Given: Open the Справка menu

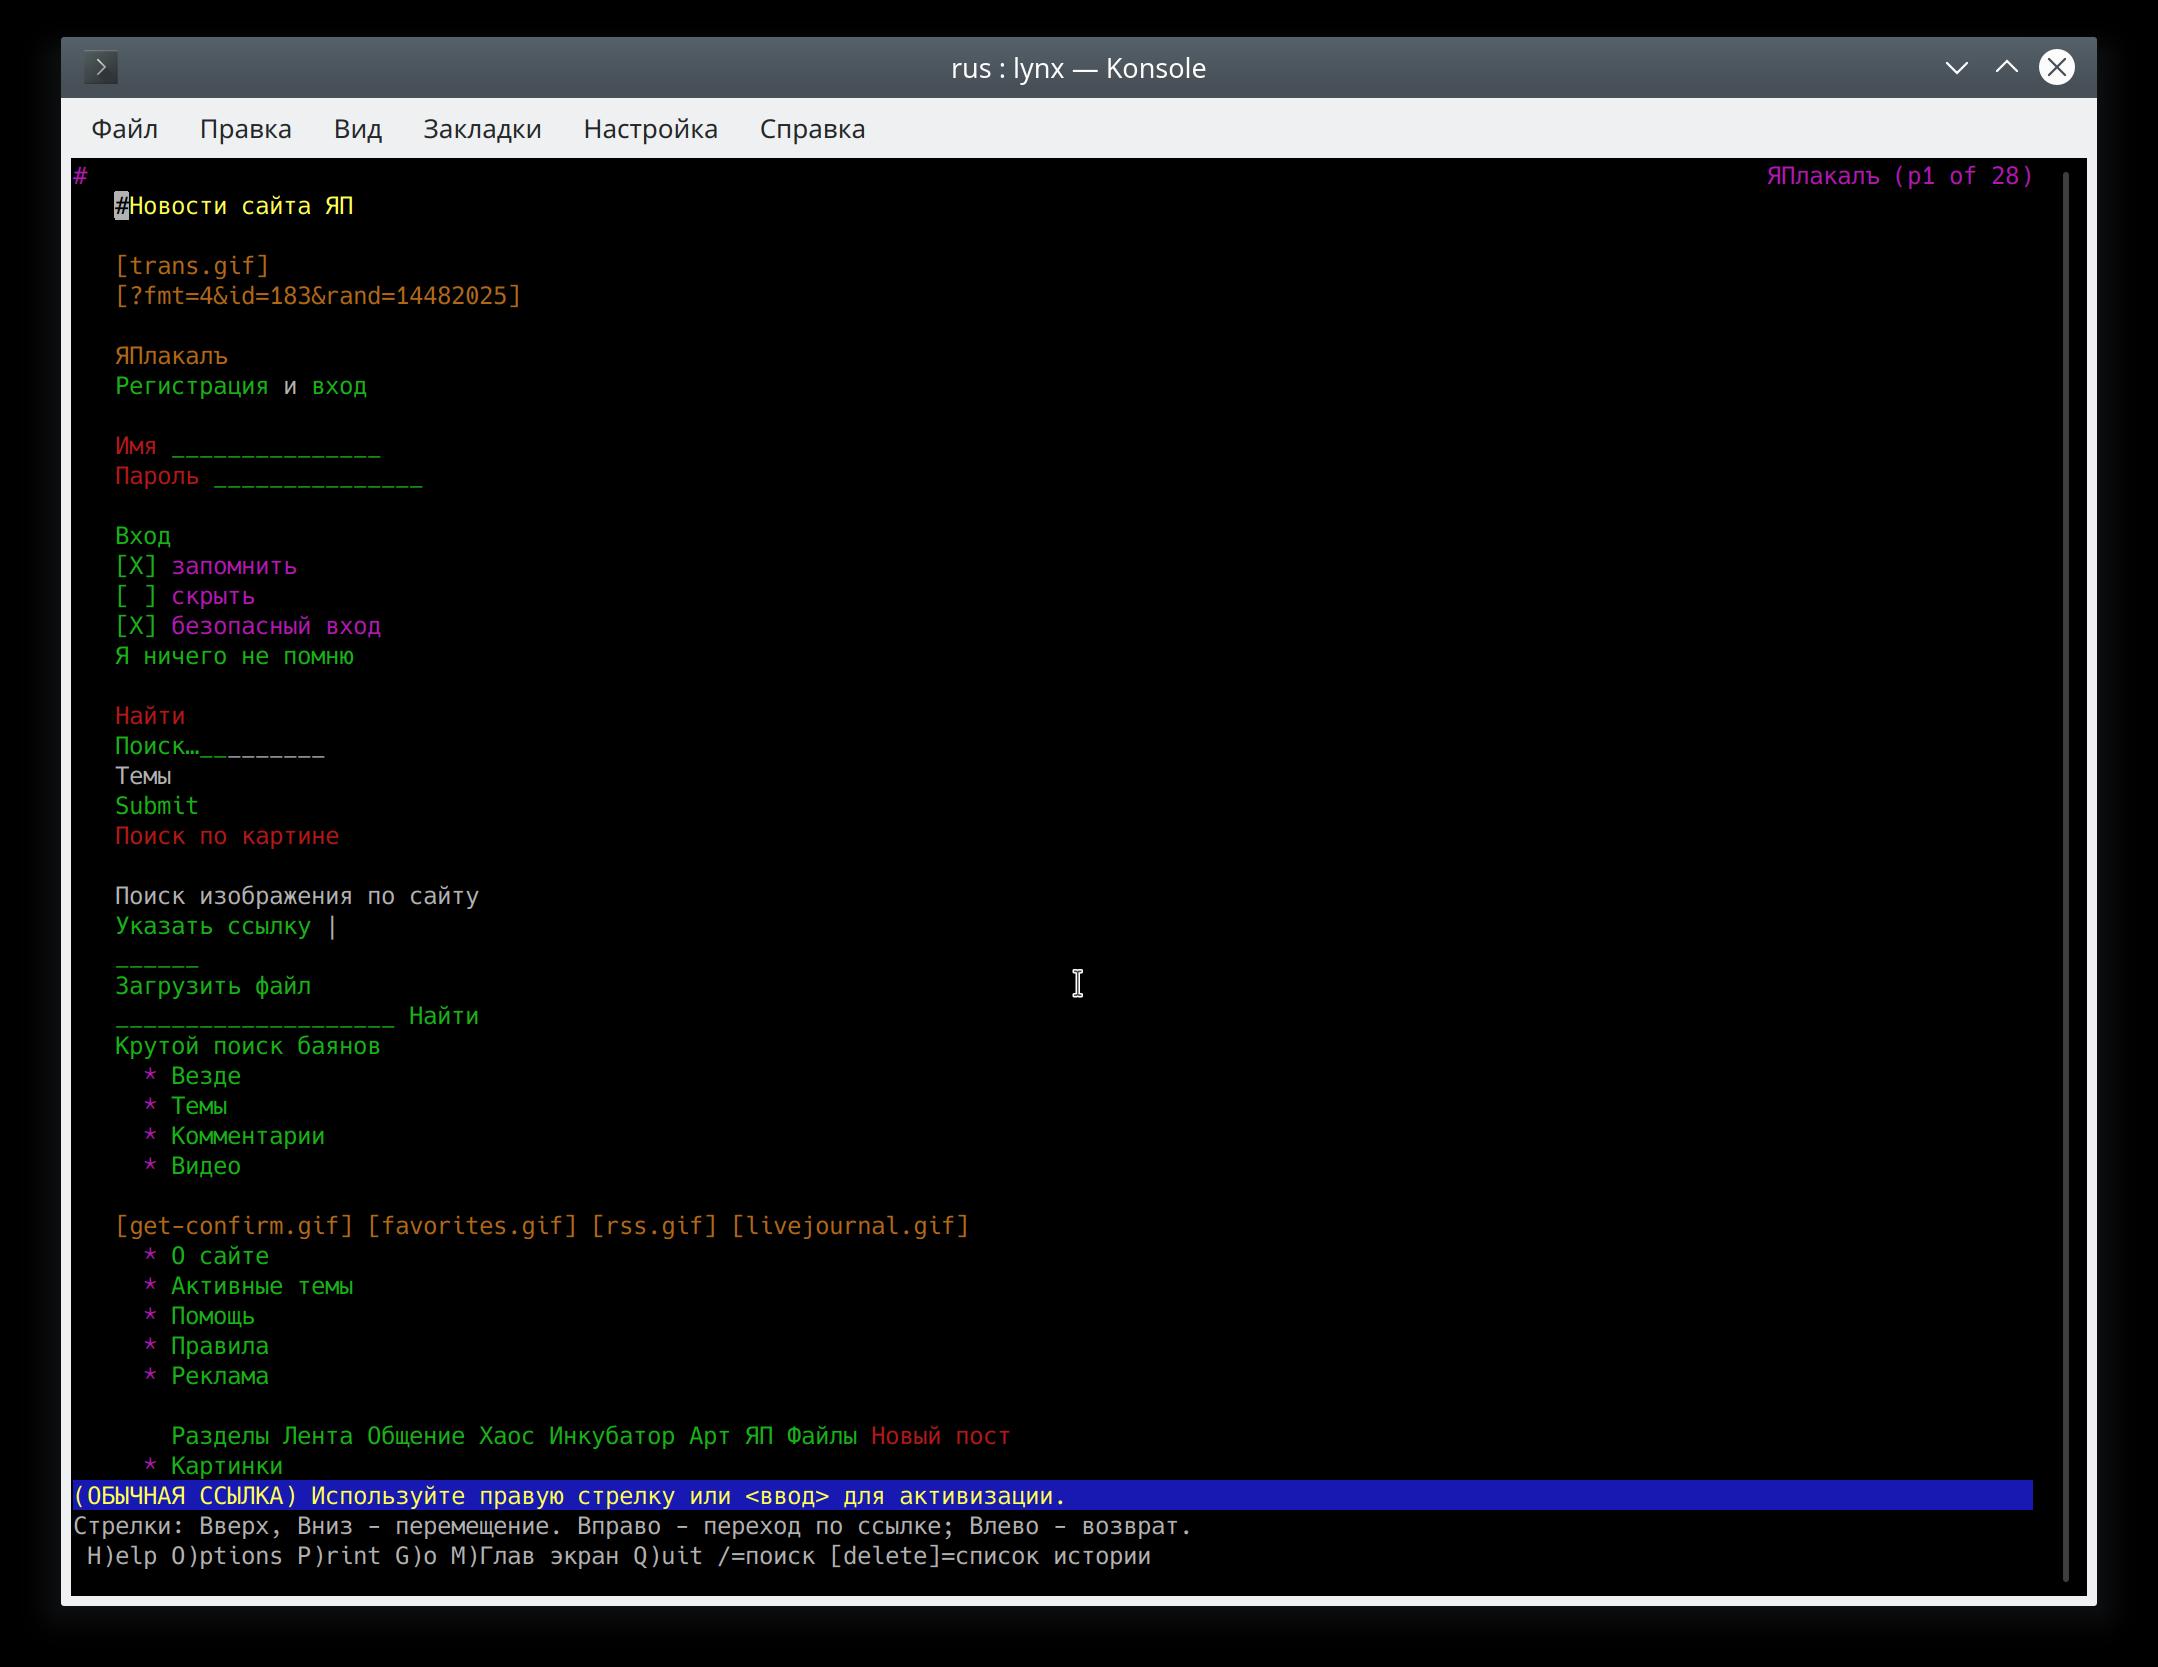Looking at the screenshot, I should (813, 129).
